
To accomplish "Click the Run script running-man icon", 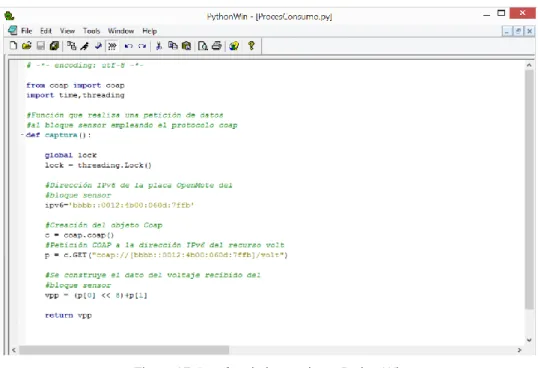I will coord(85,46).
